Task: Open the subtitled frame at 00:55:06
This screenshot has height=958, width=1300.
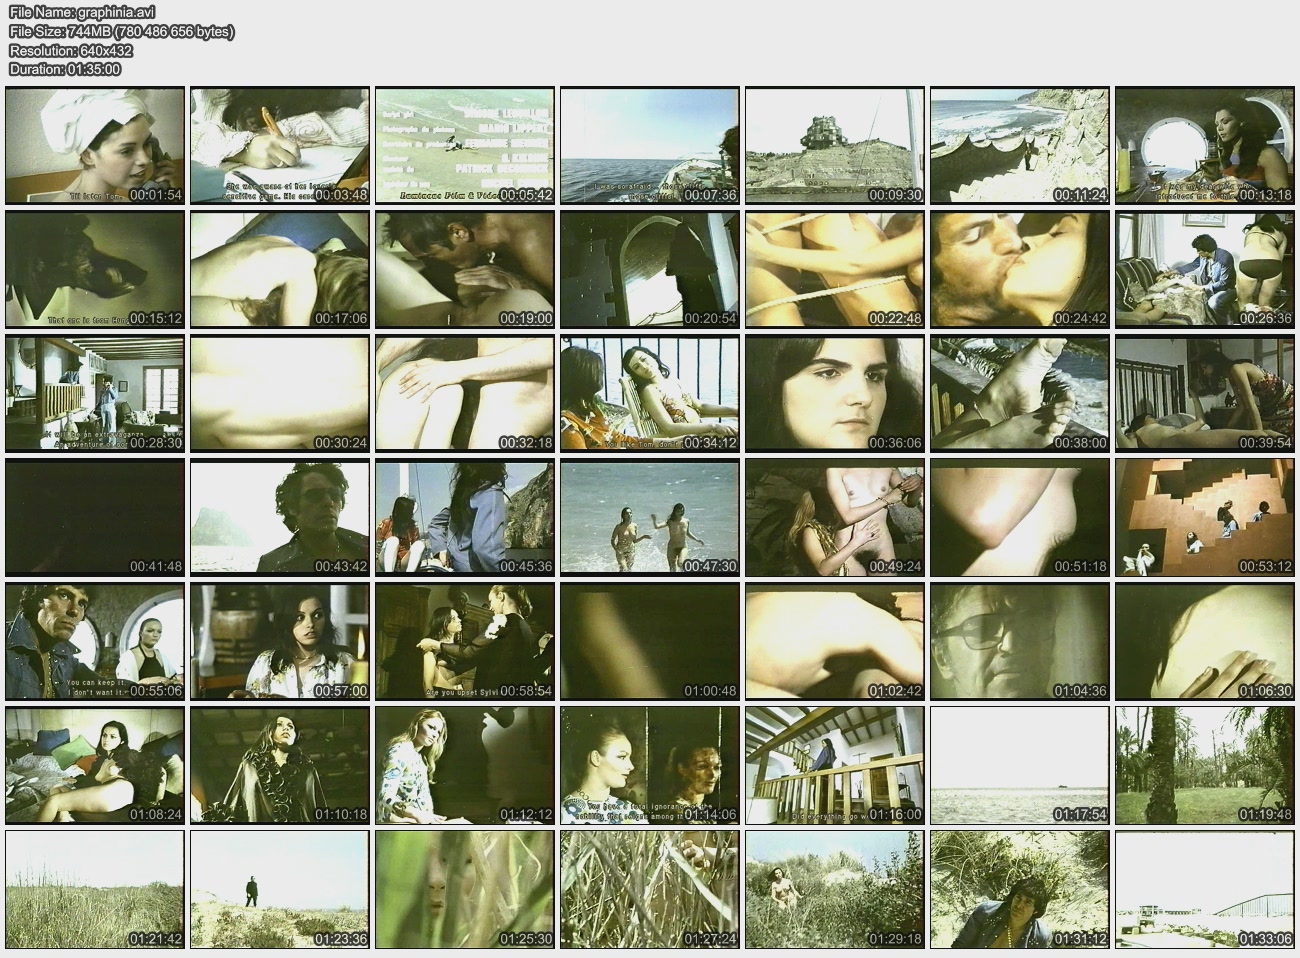Action: pos(95,642)
